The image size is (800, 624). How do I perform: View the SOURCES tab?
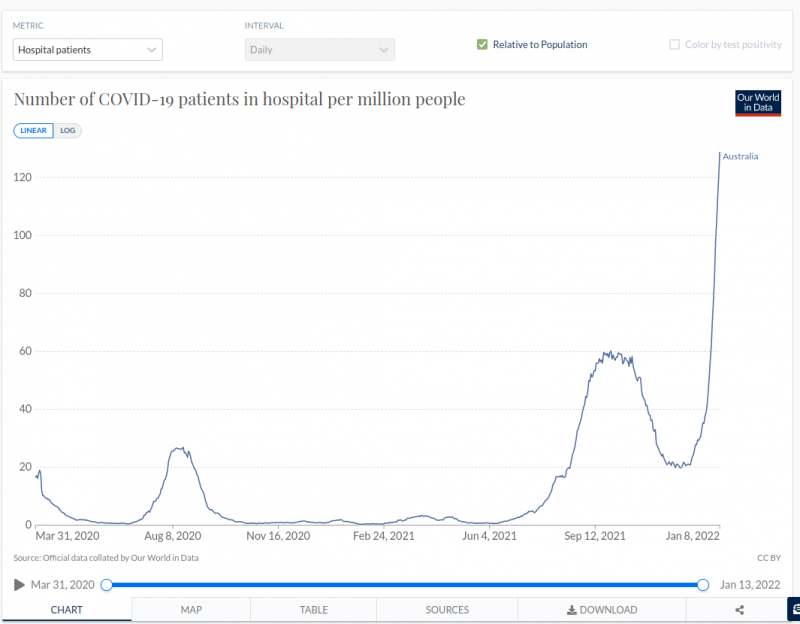point(447,610)
